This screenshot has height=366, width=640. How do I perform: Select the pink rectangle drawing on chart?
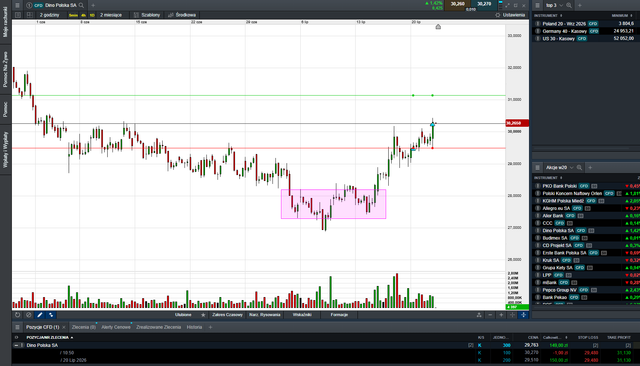click(x=333, y=204)
